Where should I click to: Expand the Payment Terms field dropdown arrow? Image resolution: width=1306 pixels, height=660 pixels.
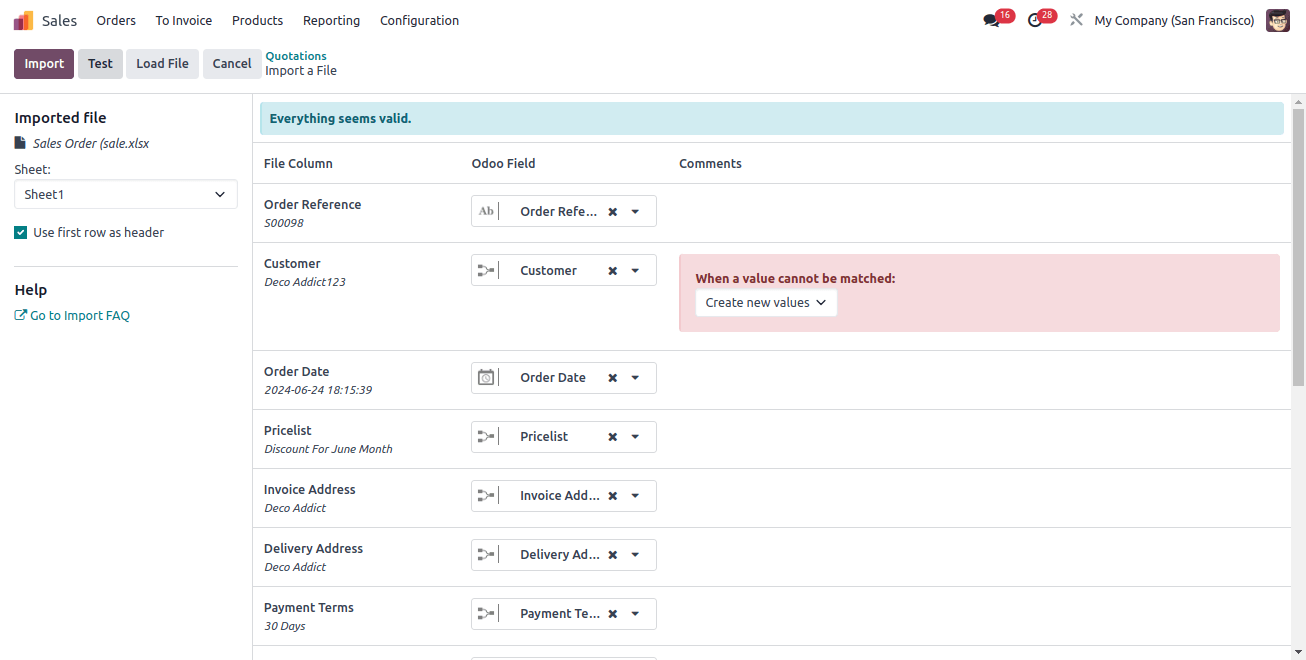(635, 614)
